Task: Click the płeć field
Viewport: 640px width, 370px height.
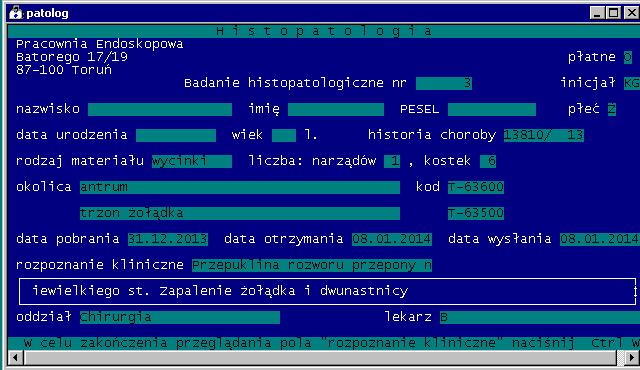Action: [x=612, y=109]
